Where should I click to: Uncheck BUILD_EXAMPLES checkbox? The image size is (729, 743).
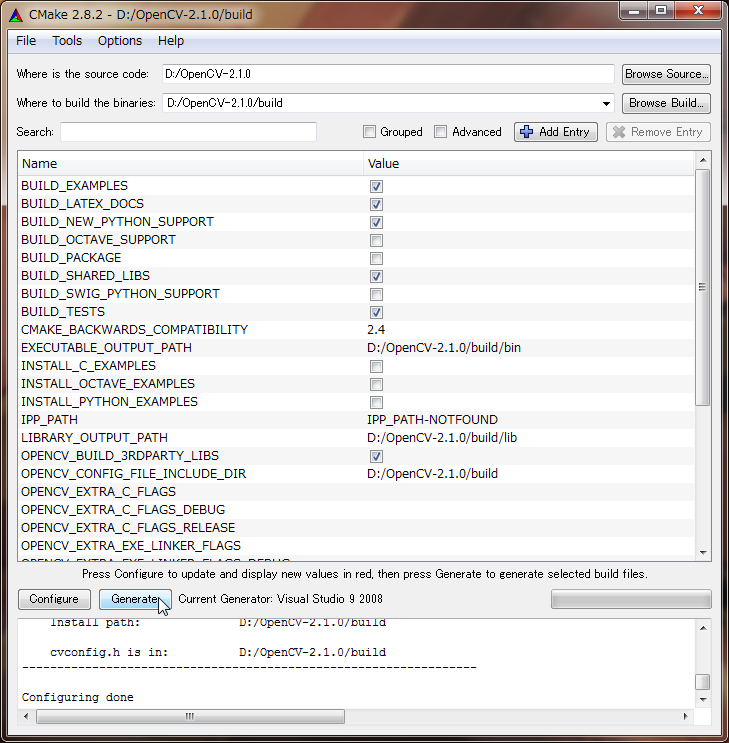coord(376,186)
